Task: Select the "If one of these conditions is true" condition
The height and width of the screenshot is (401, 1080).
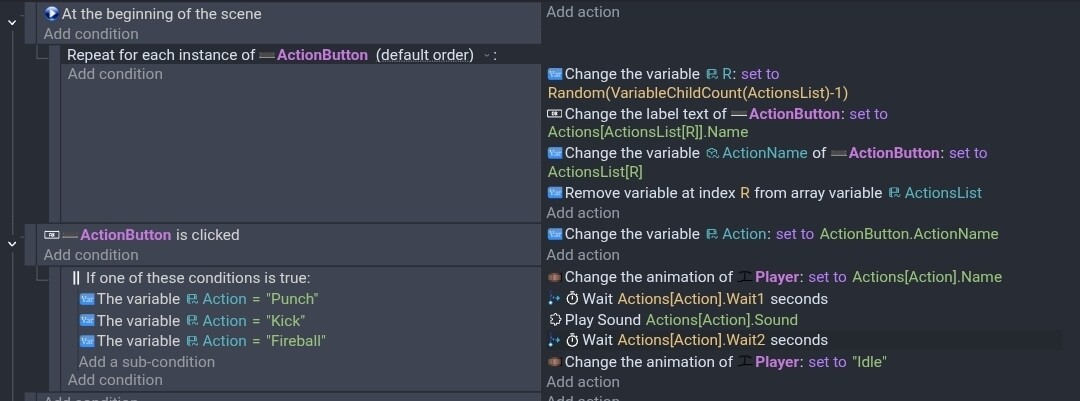Action: (x=198, y=277)
